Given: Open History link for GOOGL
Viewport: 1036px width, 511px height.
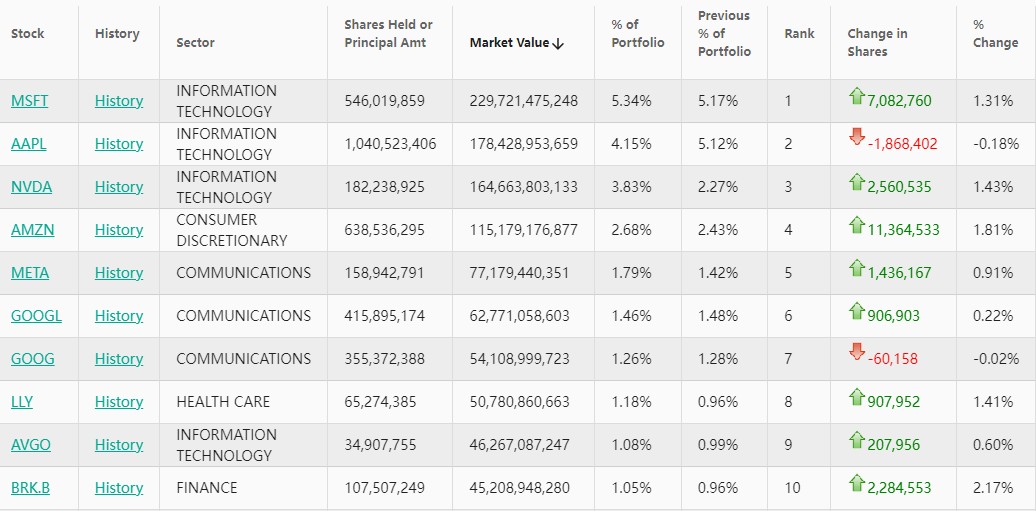Looking at the screenshot, I should tap(119, 316).
